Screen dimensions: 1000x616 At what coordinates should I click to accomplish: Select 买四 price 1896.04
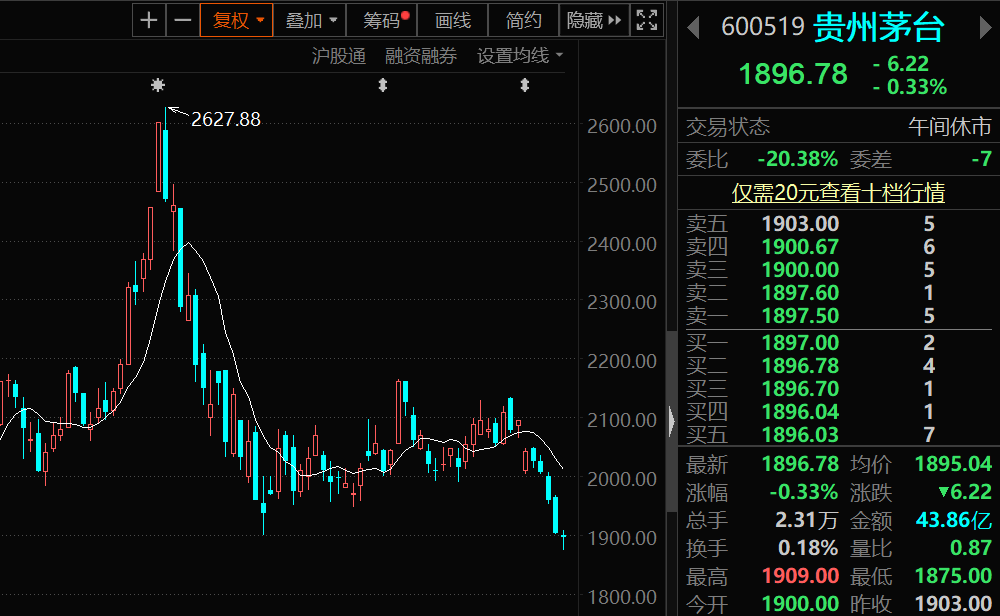pyautogui.click(x=800, y=412)
